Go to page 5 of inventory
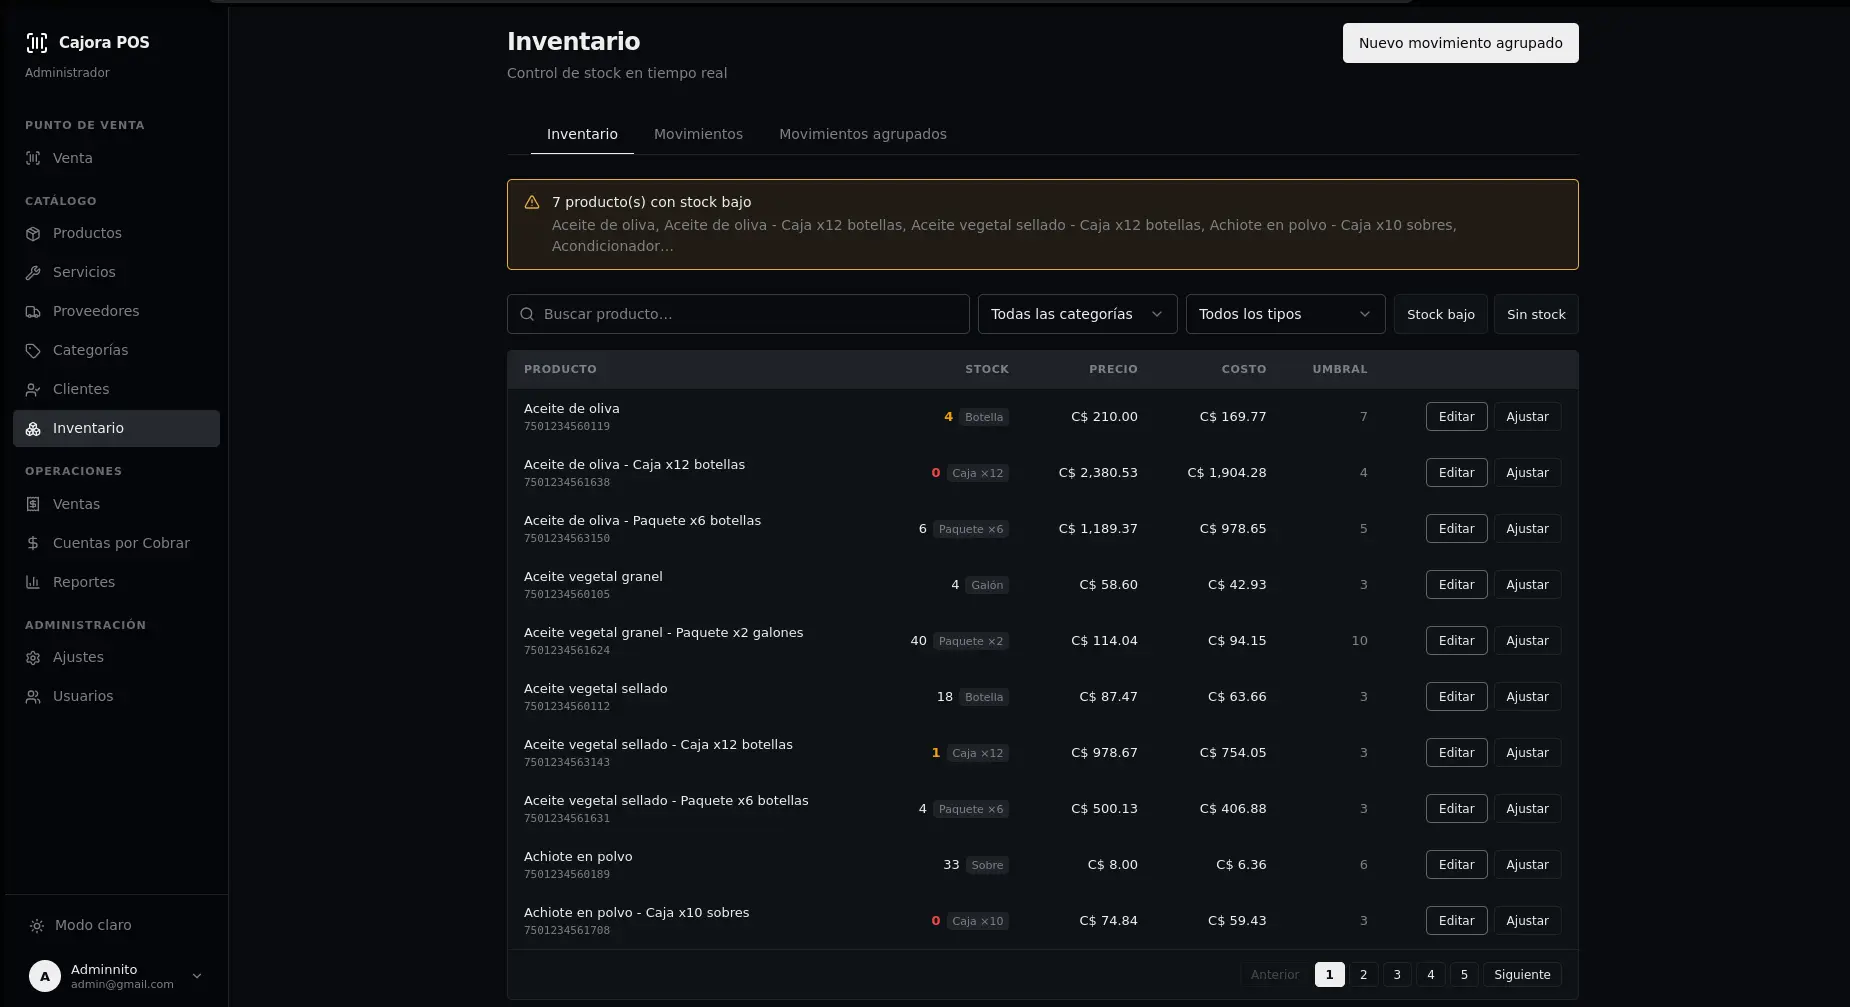The width and height of the screenshot is (1850, 1007). (x=1464, y=975)
